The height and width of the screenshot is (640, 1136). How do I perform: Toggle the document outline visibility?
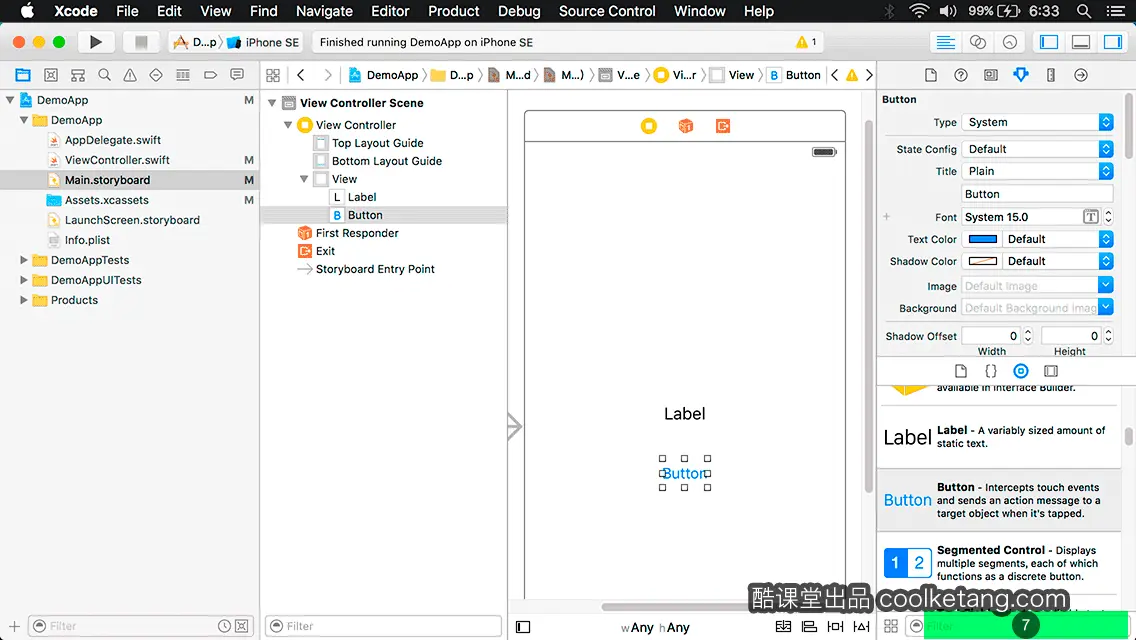click(523, 627)
